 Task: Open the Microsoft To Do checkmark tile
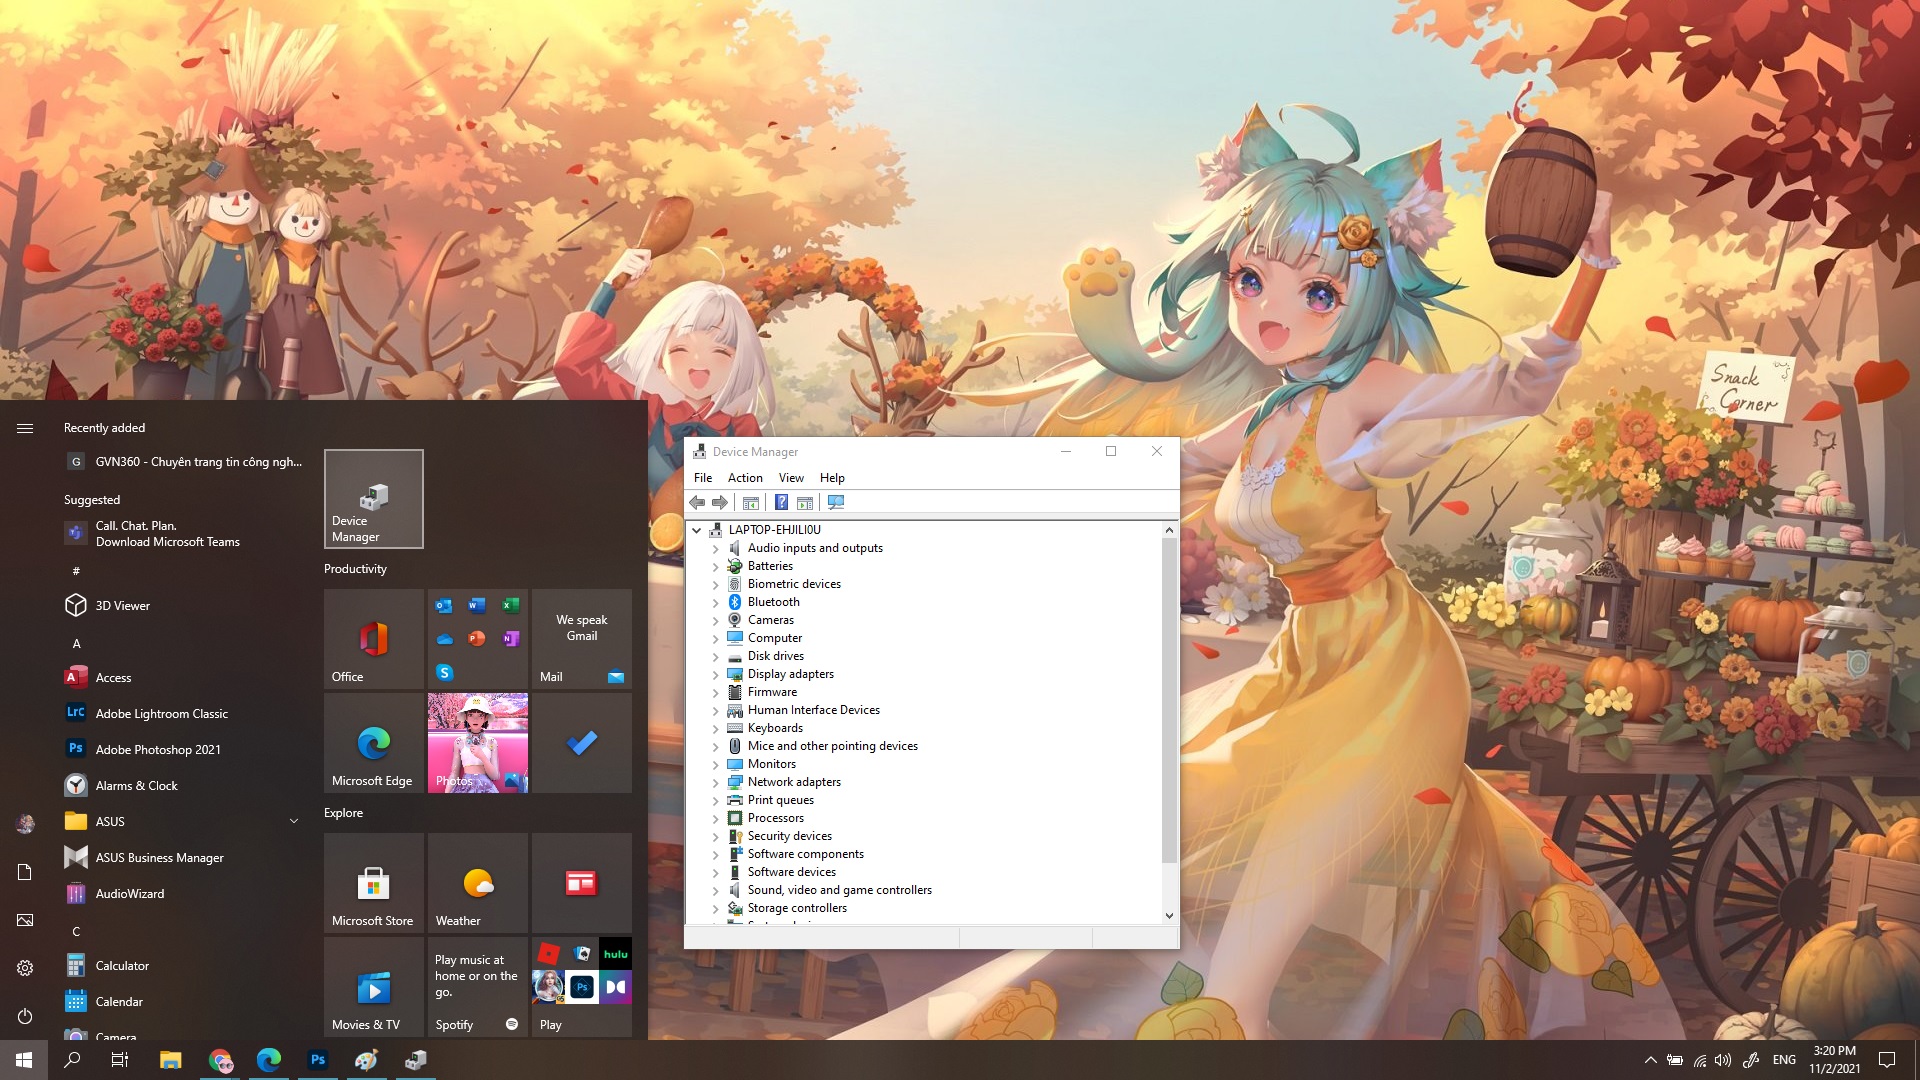581,743
